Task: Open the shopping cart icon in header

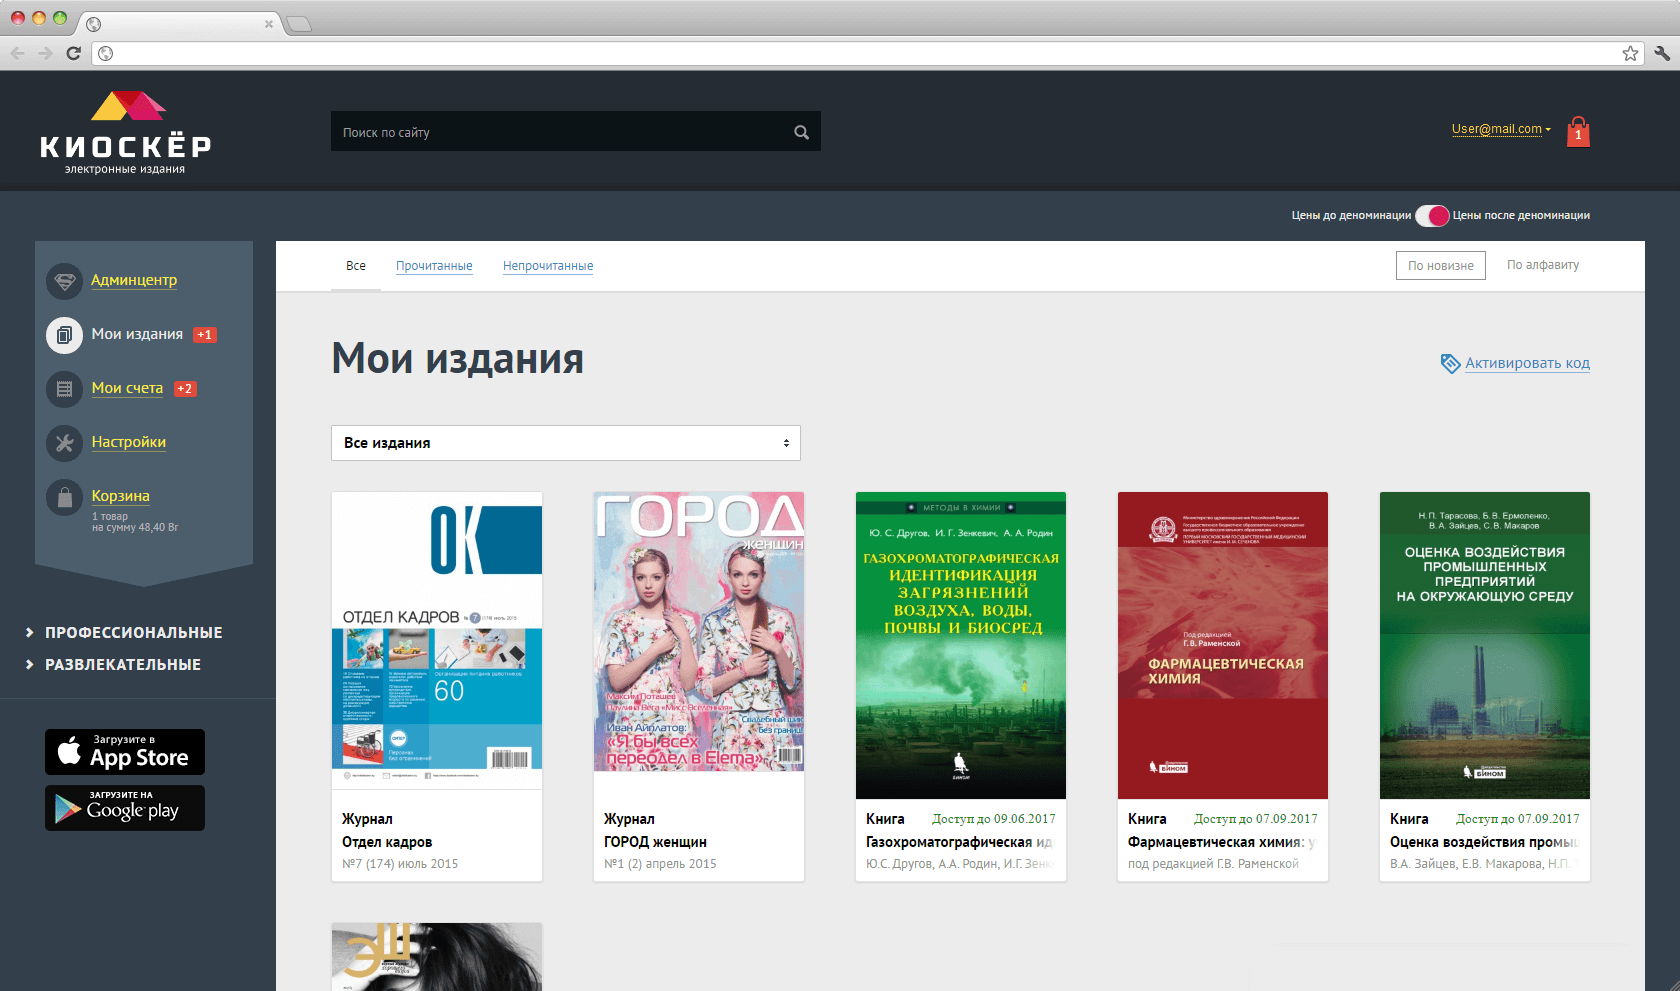Action: pos(1578,132)
